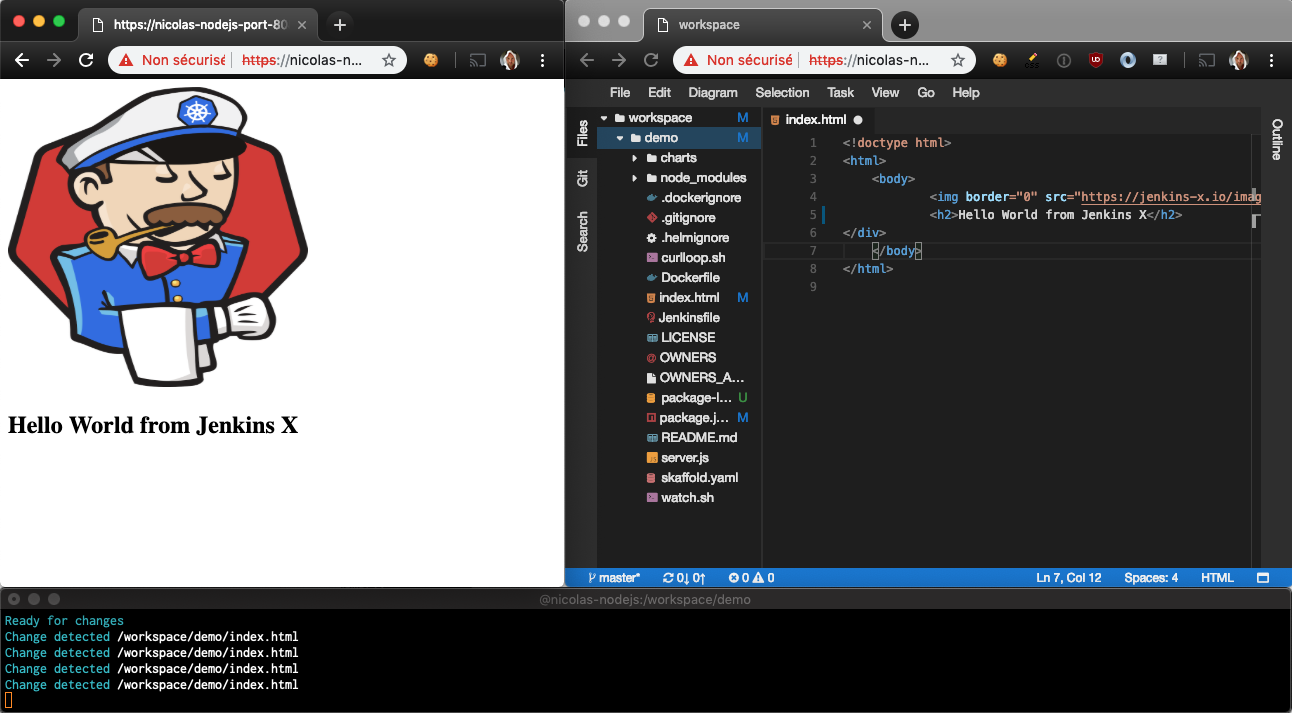Go forward in the left browser window
The width and height of the screenshot is (1292, 713).
pos(54,60)
